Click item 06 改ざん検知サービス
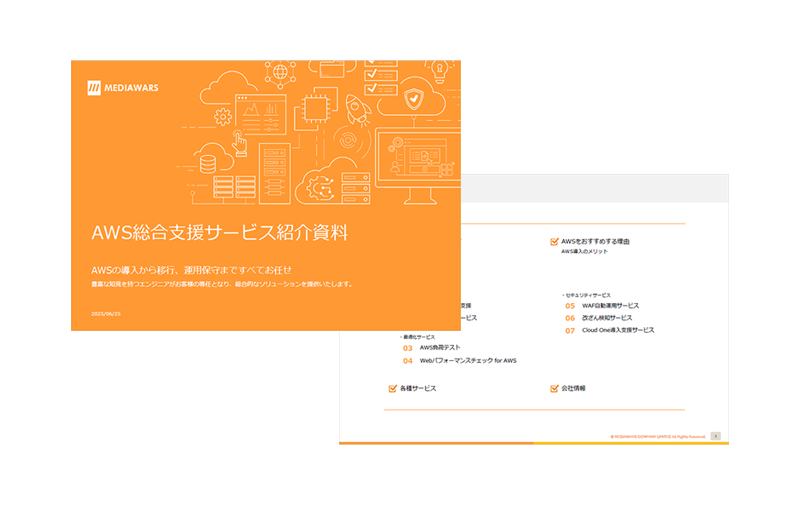Image resolution: width=800 pixels, height=505 pixels. pyautogui.click(x=598, y=318)
